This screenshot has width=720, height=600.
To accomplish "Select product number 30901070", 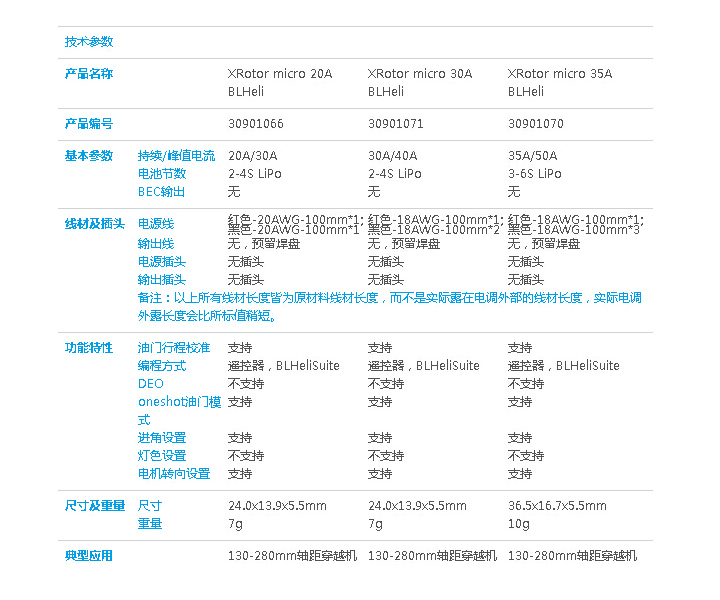I will [x=535, y=124].
